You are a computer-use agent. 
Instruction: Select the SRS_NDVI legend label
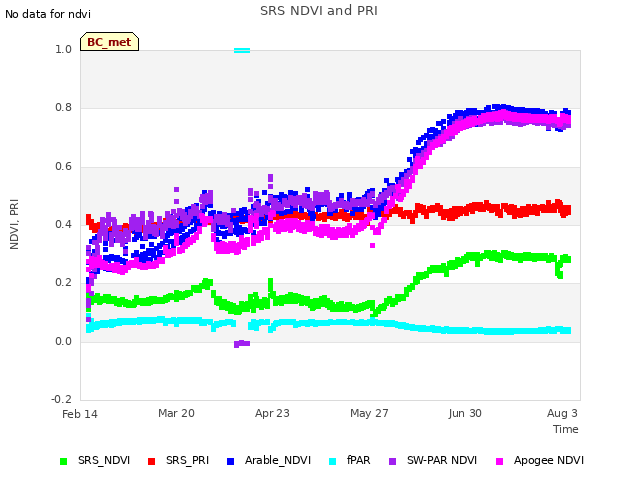[104, 460]
